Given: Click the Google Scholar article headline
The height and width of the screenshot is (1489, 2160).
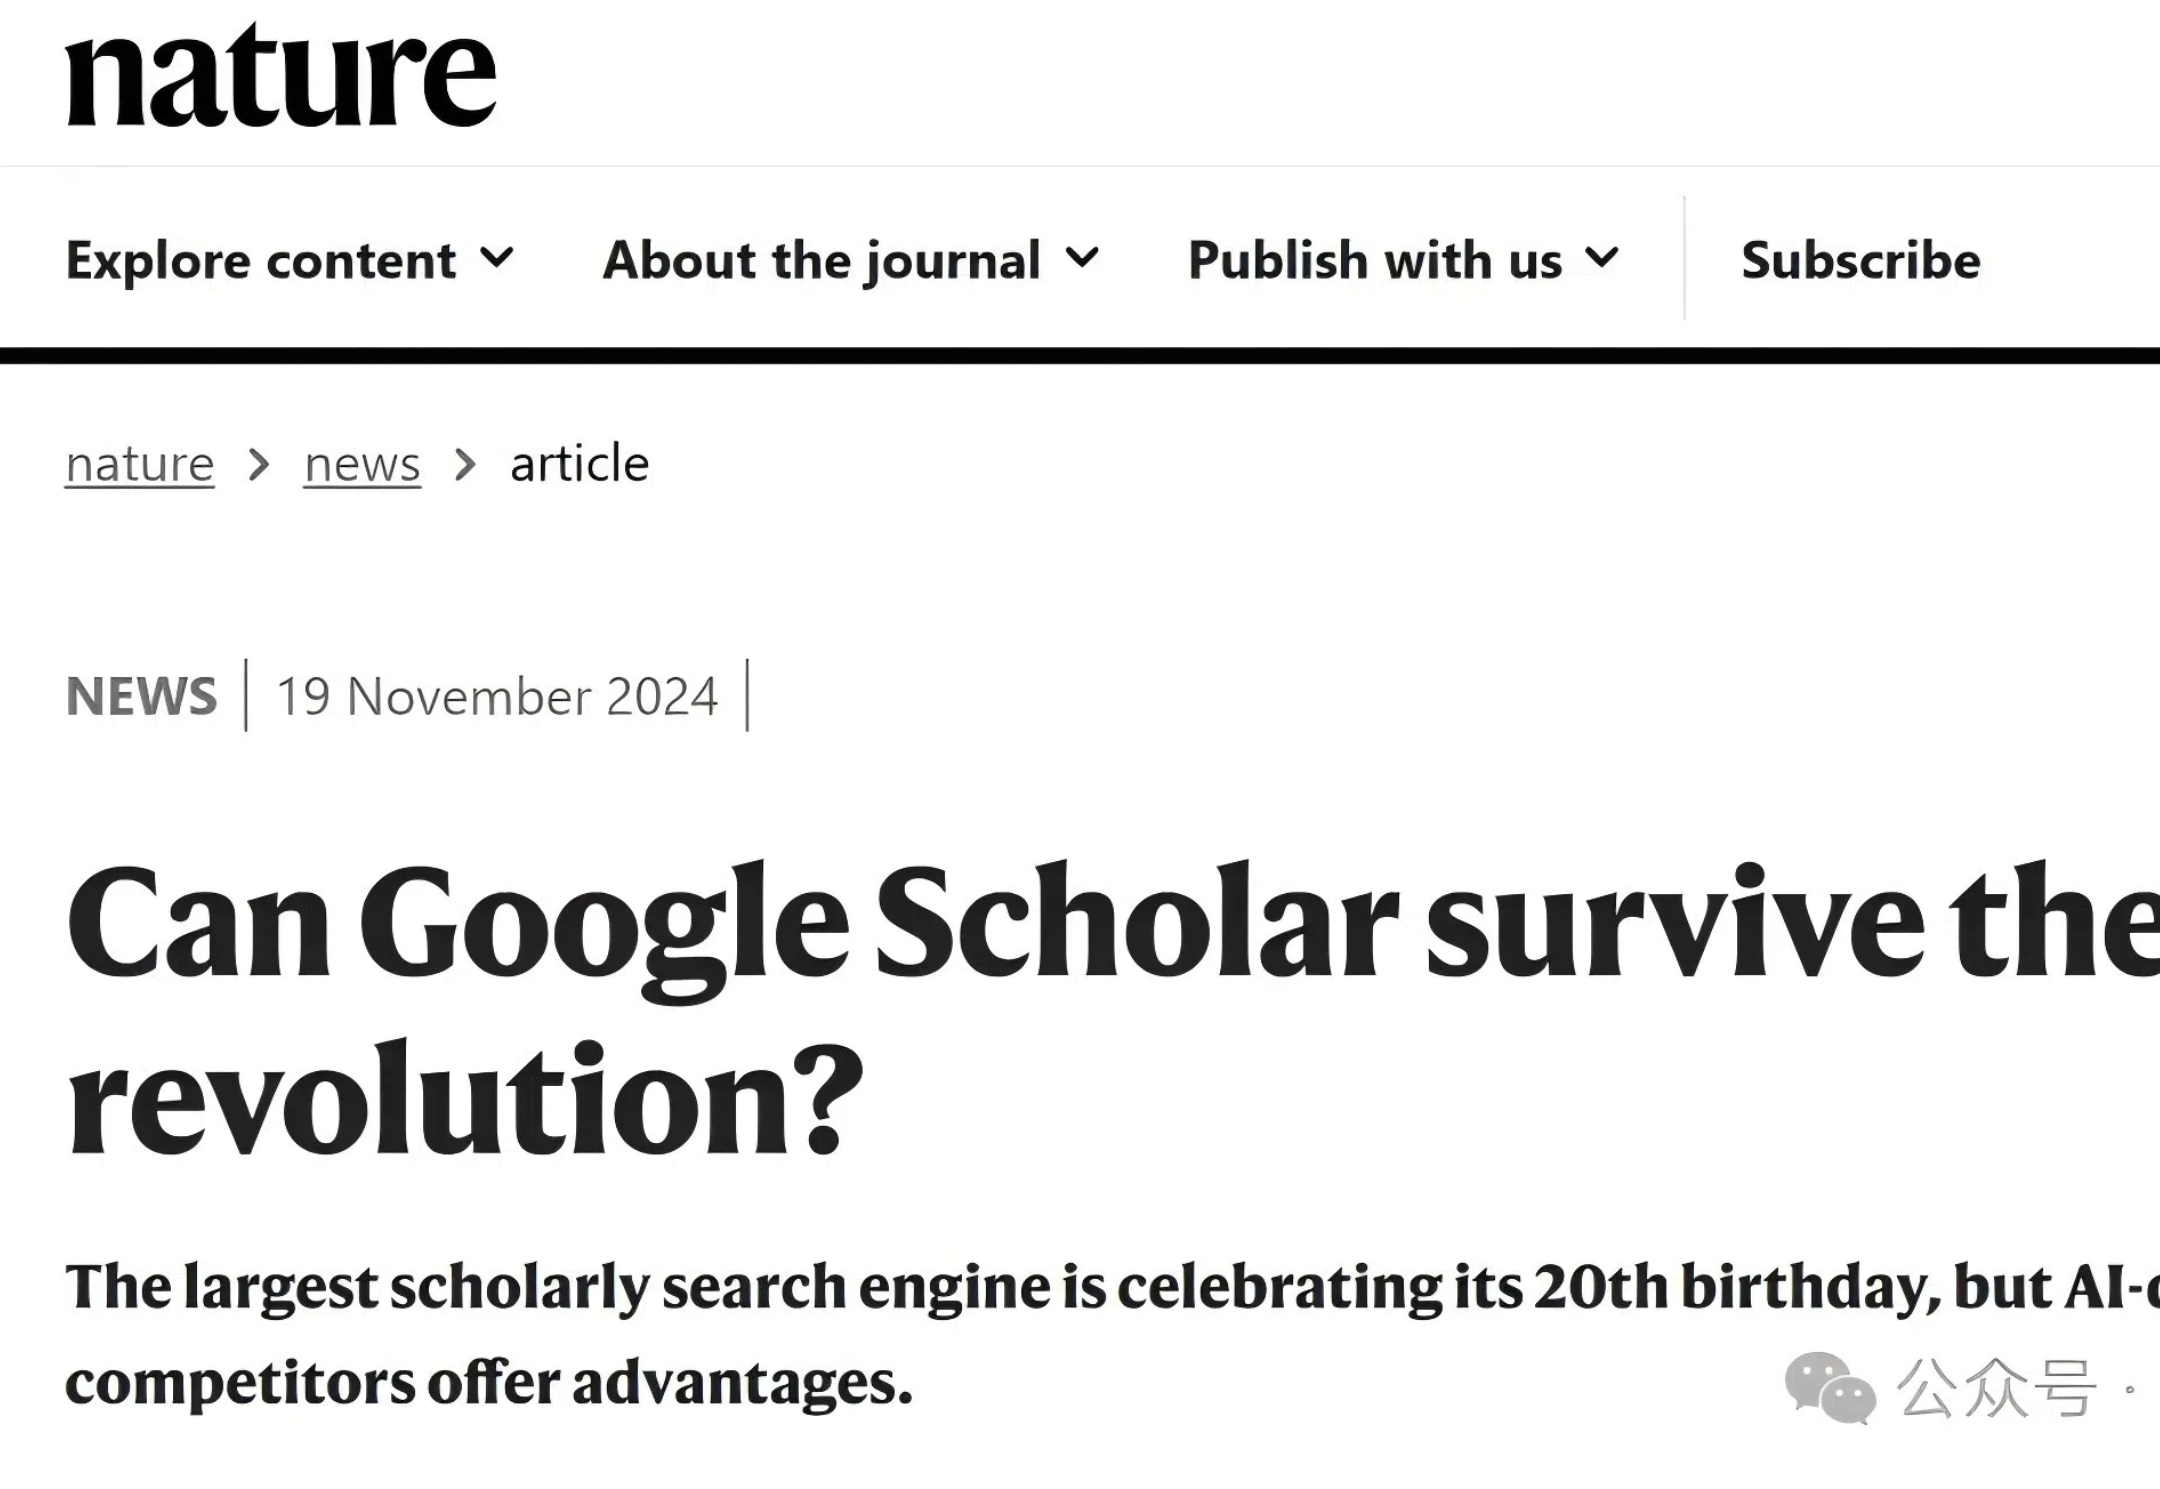Looking at the screenshot, I should pos(1112,1010).
